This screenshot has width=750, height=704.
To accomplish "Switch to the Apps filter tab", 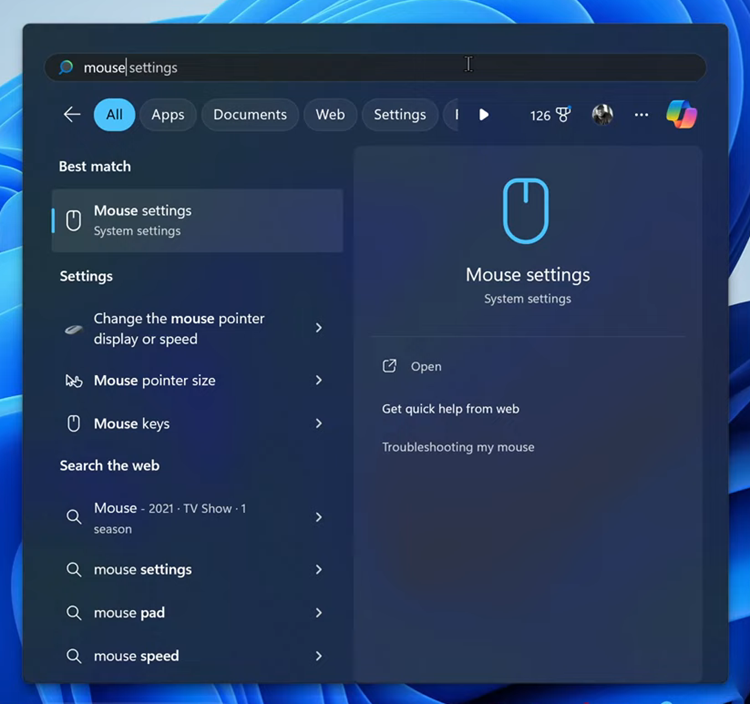I will coord(168,115).
